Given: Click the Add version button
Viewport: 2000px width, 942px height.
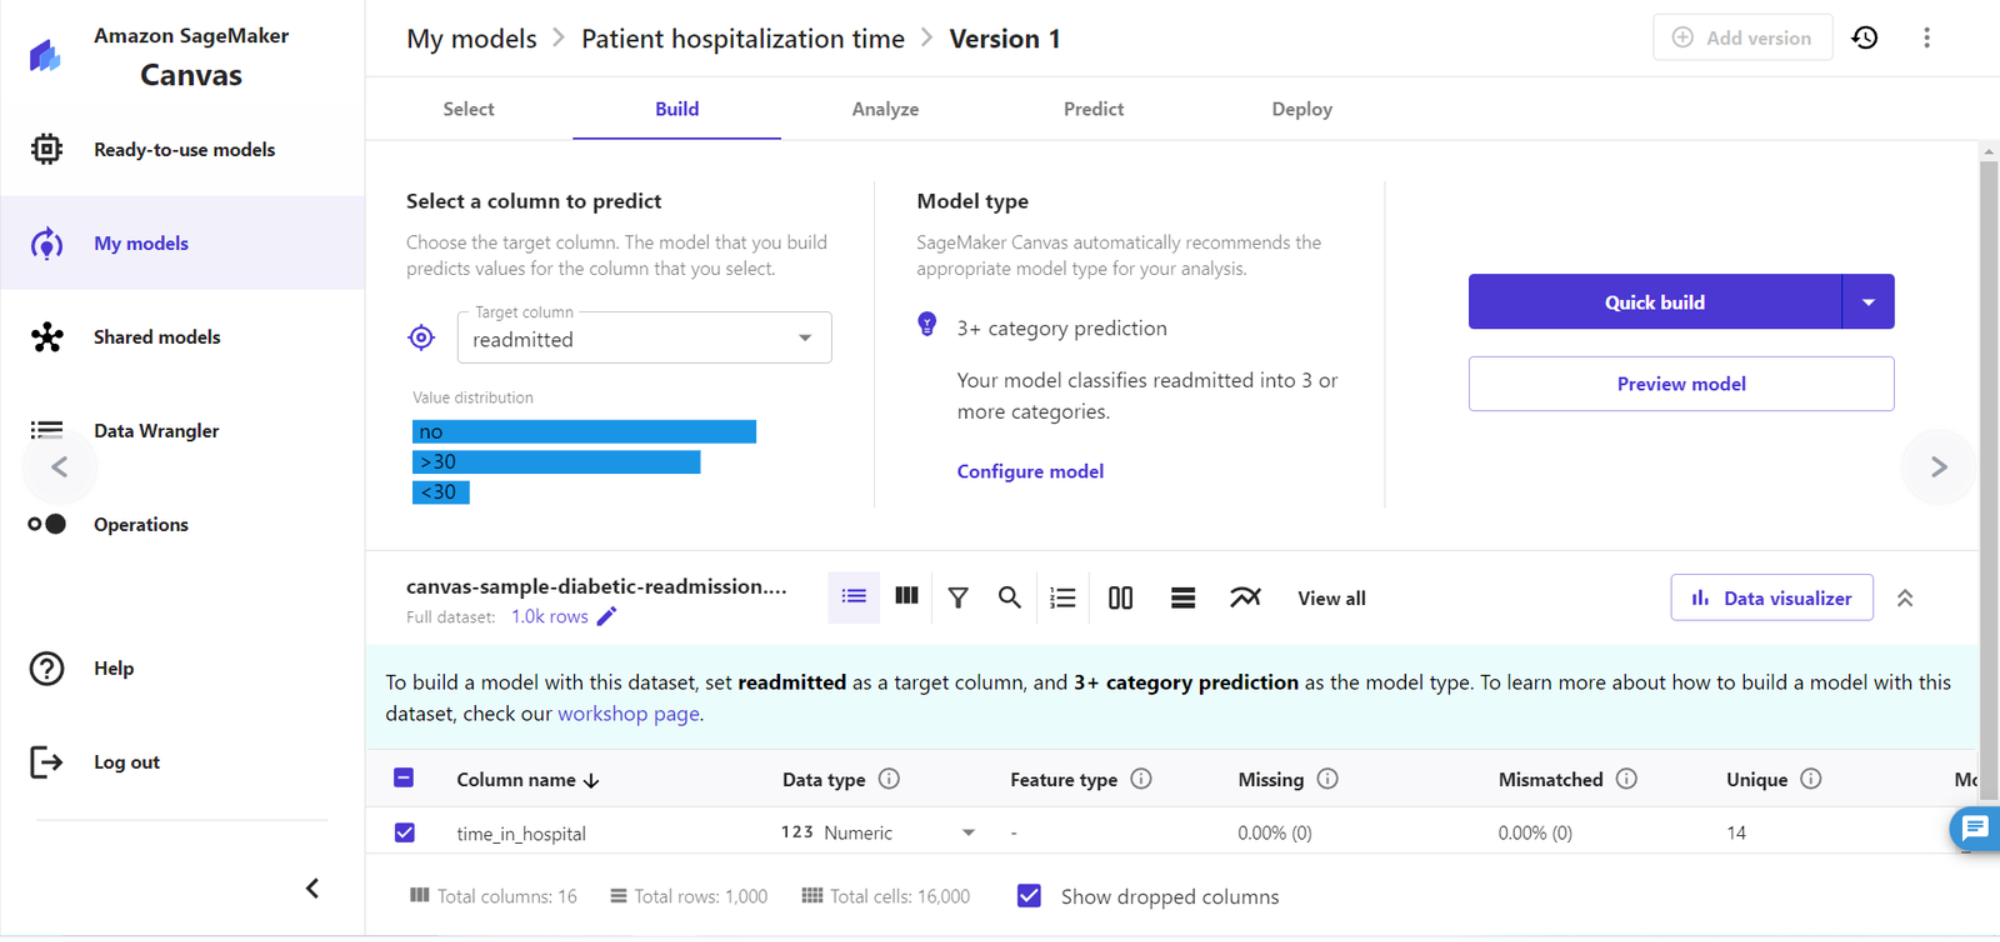Looking at the screenshot, I should [x=1743, y=38].
